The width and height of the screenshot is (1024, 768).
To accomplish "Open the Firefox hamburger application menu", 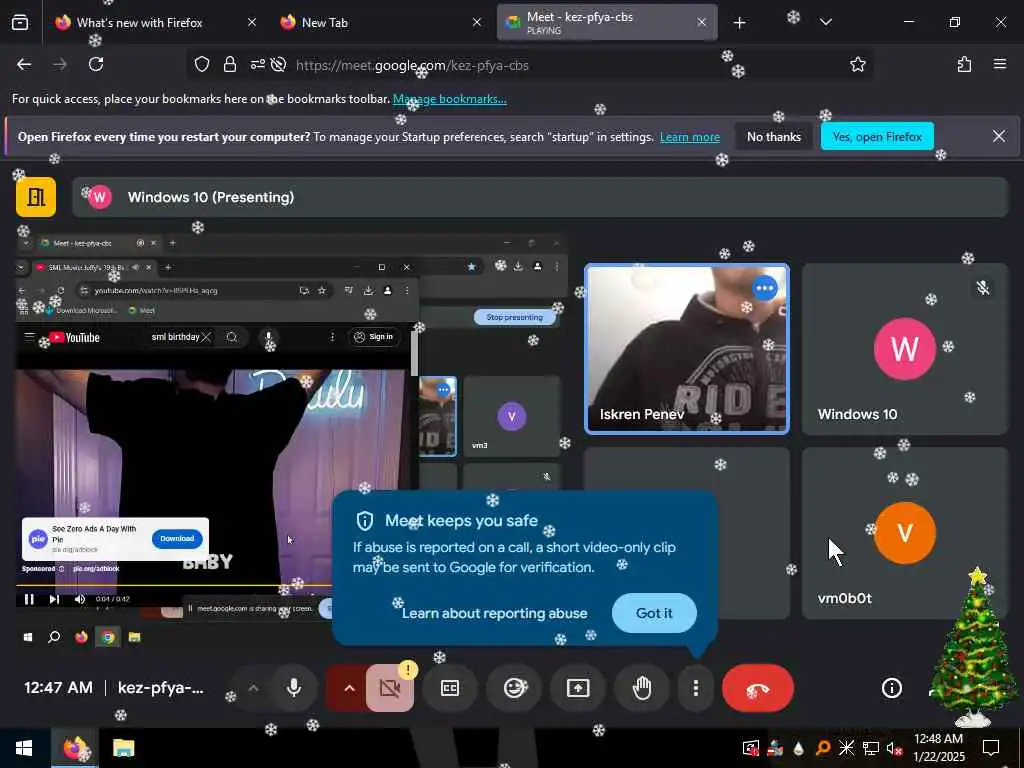I will coord(1000,64).
